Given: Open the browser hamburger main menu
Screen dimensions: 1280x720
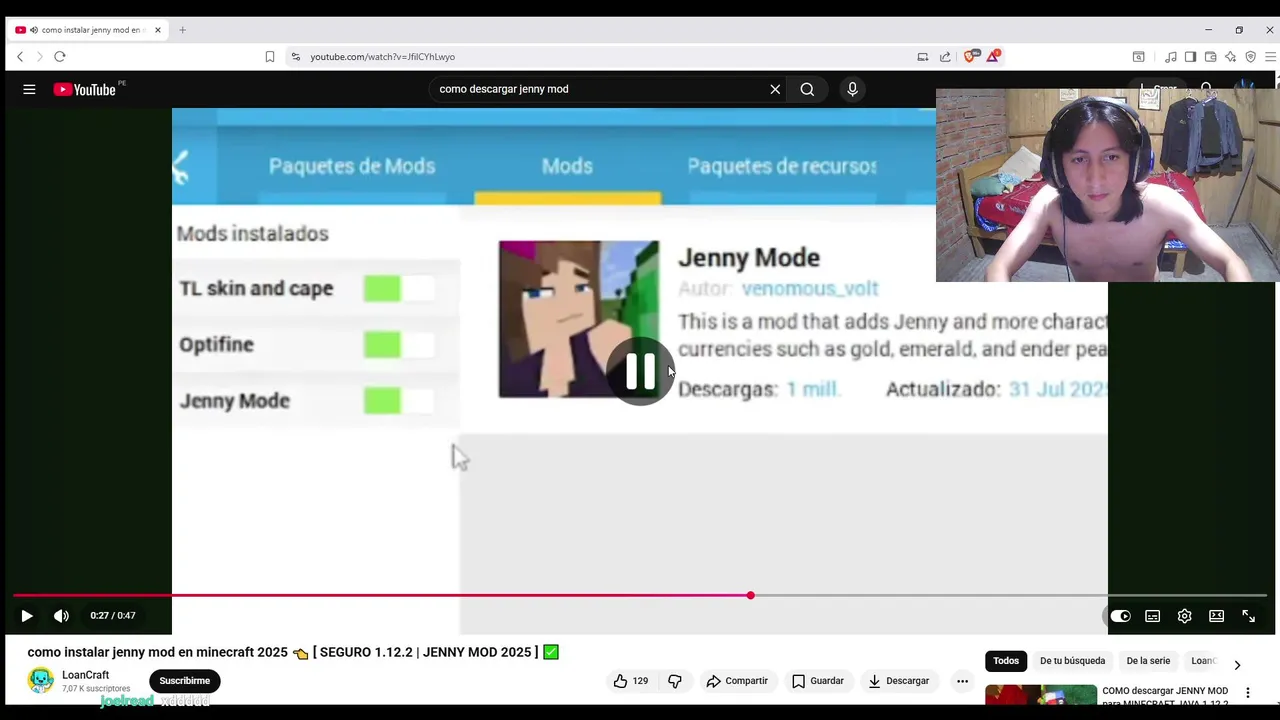Looking at the screenshot, I should tap(1271, 57).
